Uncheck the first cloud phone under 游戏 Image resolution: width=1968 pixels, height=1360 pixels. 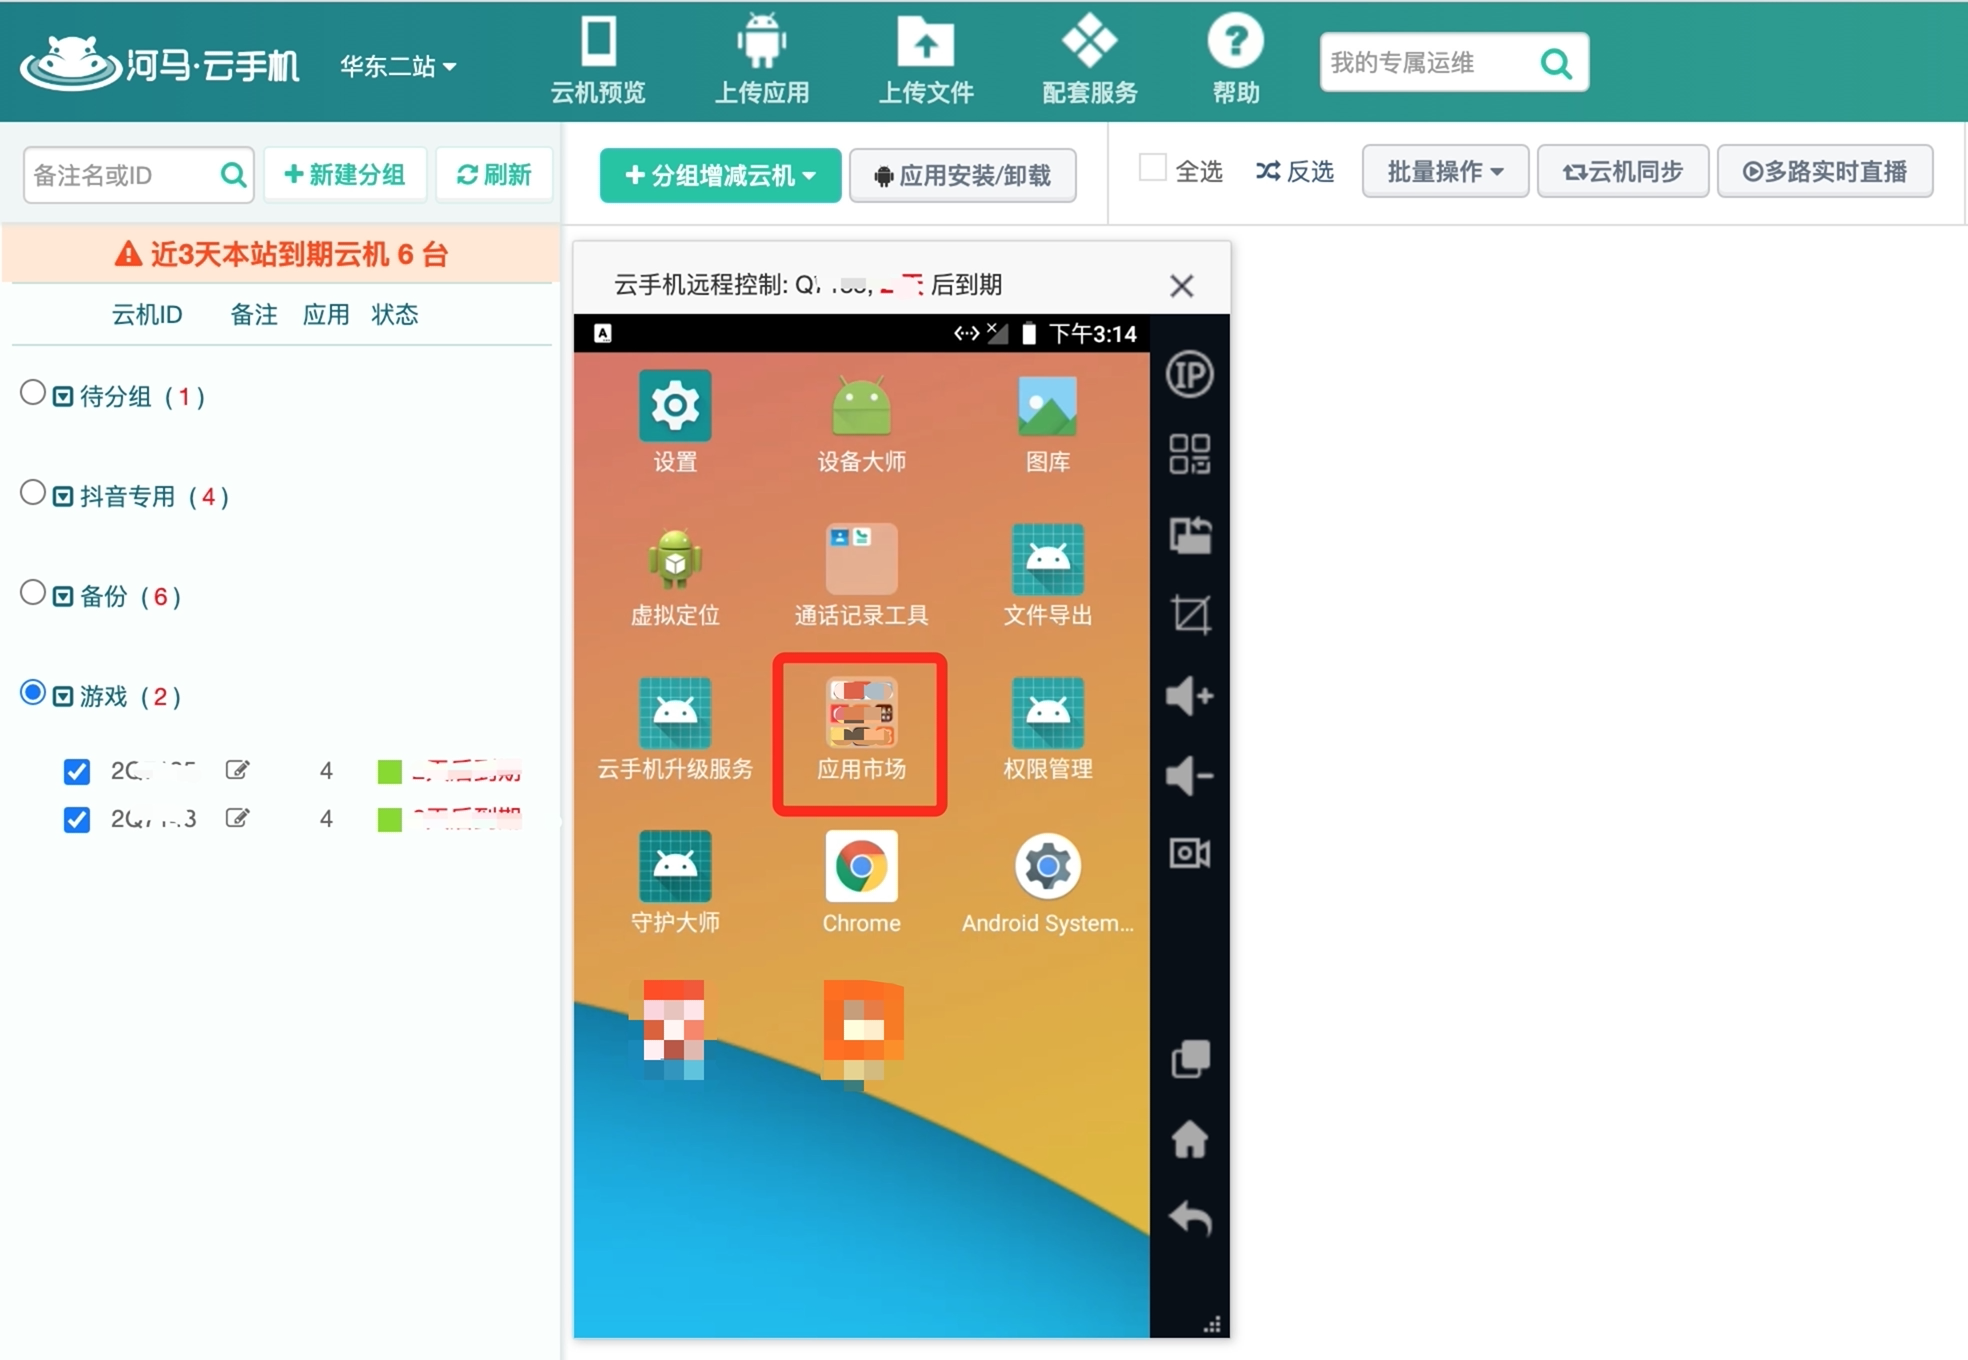(77, 771)
